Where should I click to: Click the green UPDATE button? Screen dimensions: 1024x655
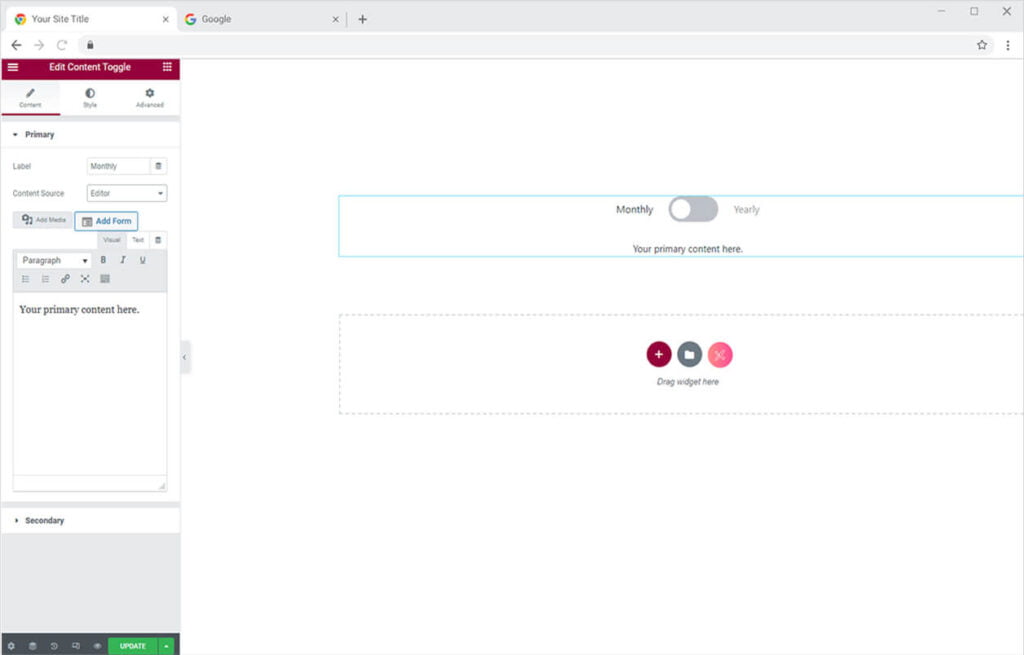click(x=133, y=646)
